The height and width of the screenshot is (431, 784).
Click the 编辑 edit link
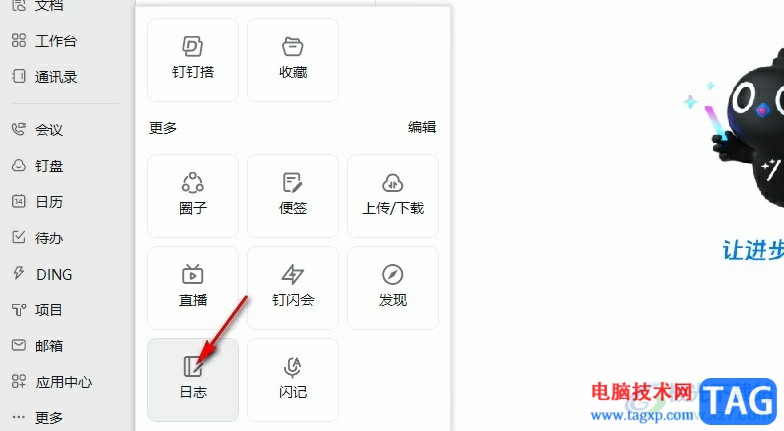(x=422, y=128)
